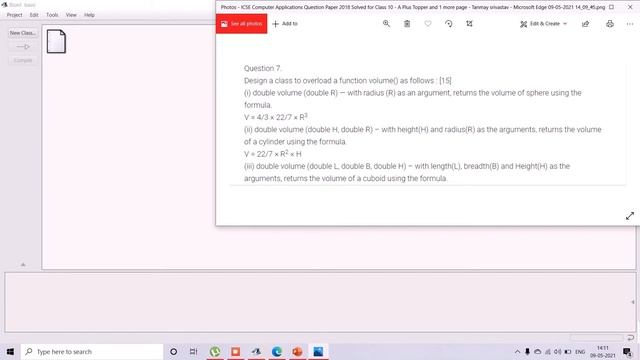Screen dimensions: 640x360
Task: Open the notification center icon
Action: point(628,351)
